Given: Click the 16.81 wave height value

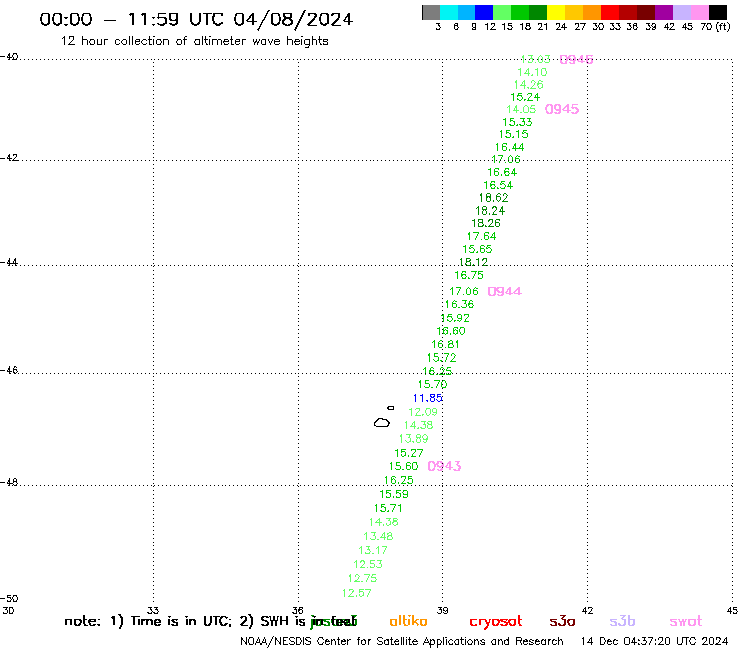Looking at the screenshot, I should coord(446,345).
